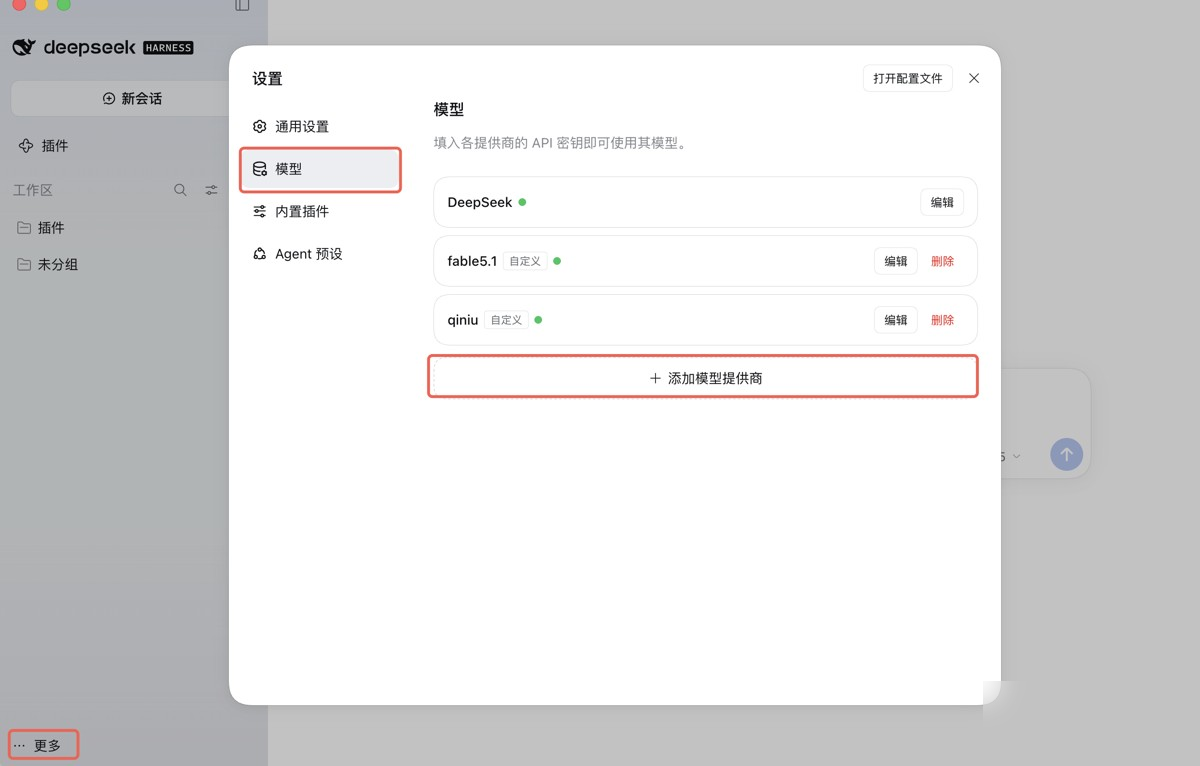Delete the qiniu provider
This screenshot has height=766, width=1200.
click(x=942, y=320)
